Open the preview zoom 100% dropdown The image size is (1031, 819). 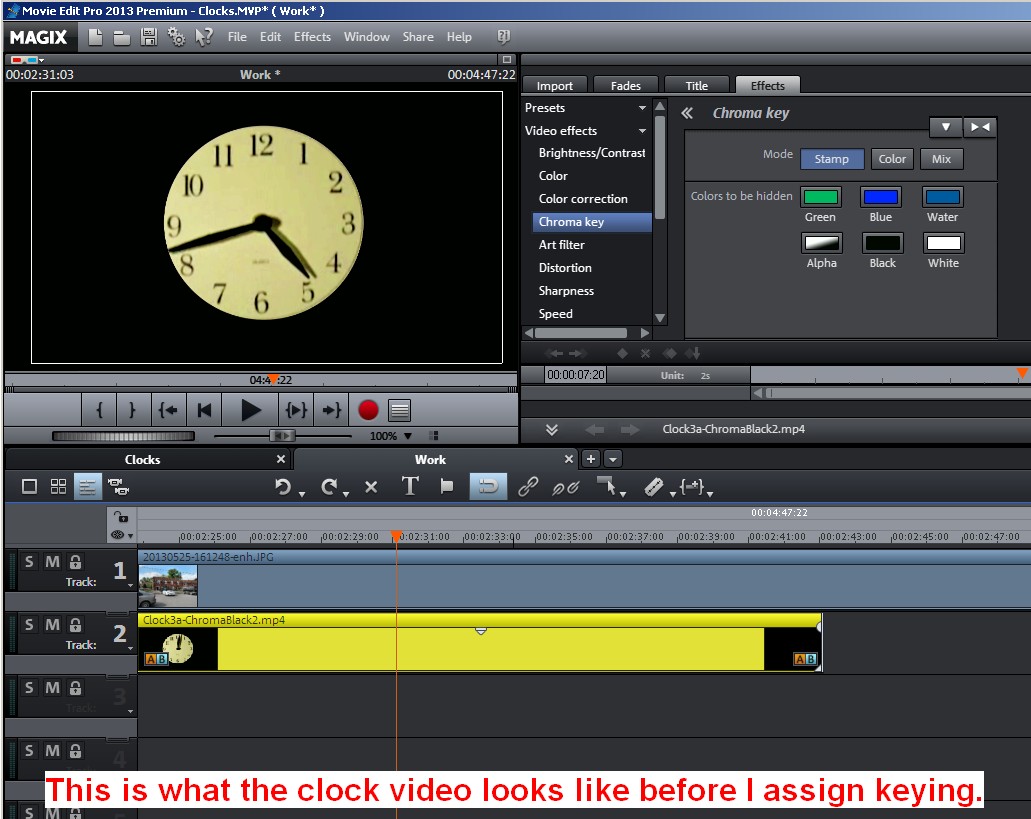click(408, 436)
